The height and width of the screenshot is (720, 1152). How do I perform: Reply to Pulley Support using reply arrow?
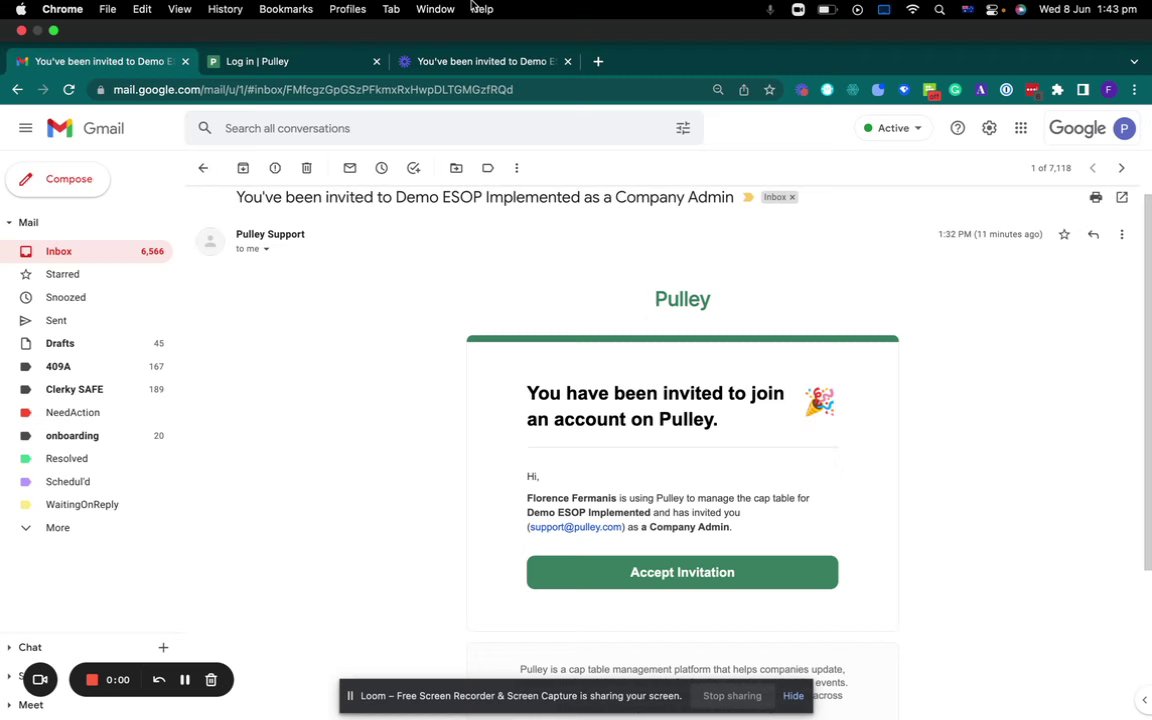[x=1093, y=235]
